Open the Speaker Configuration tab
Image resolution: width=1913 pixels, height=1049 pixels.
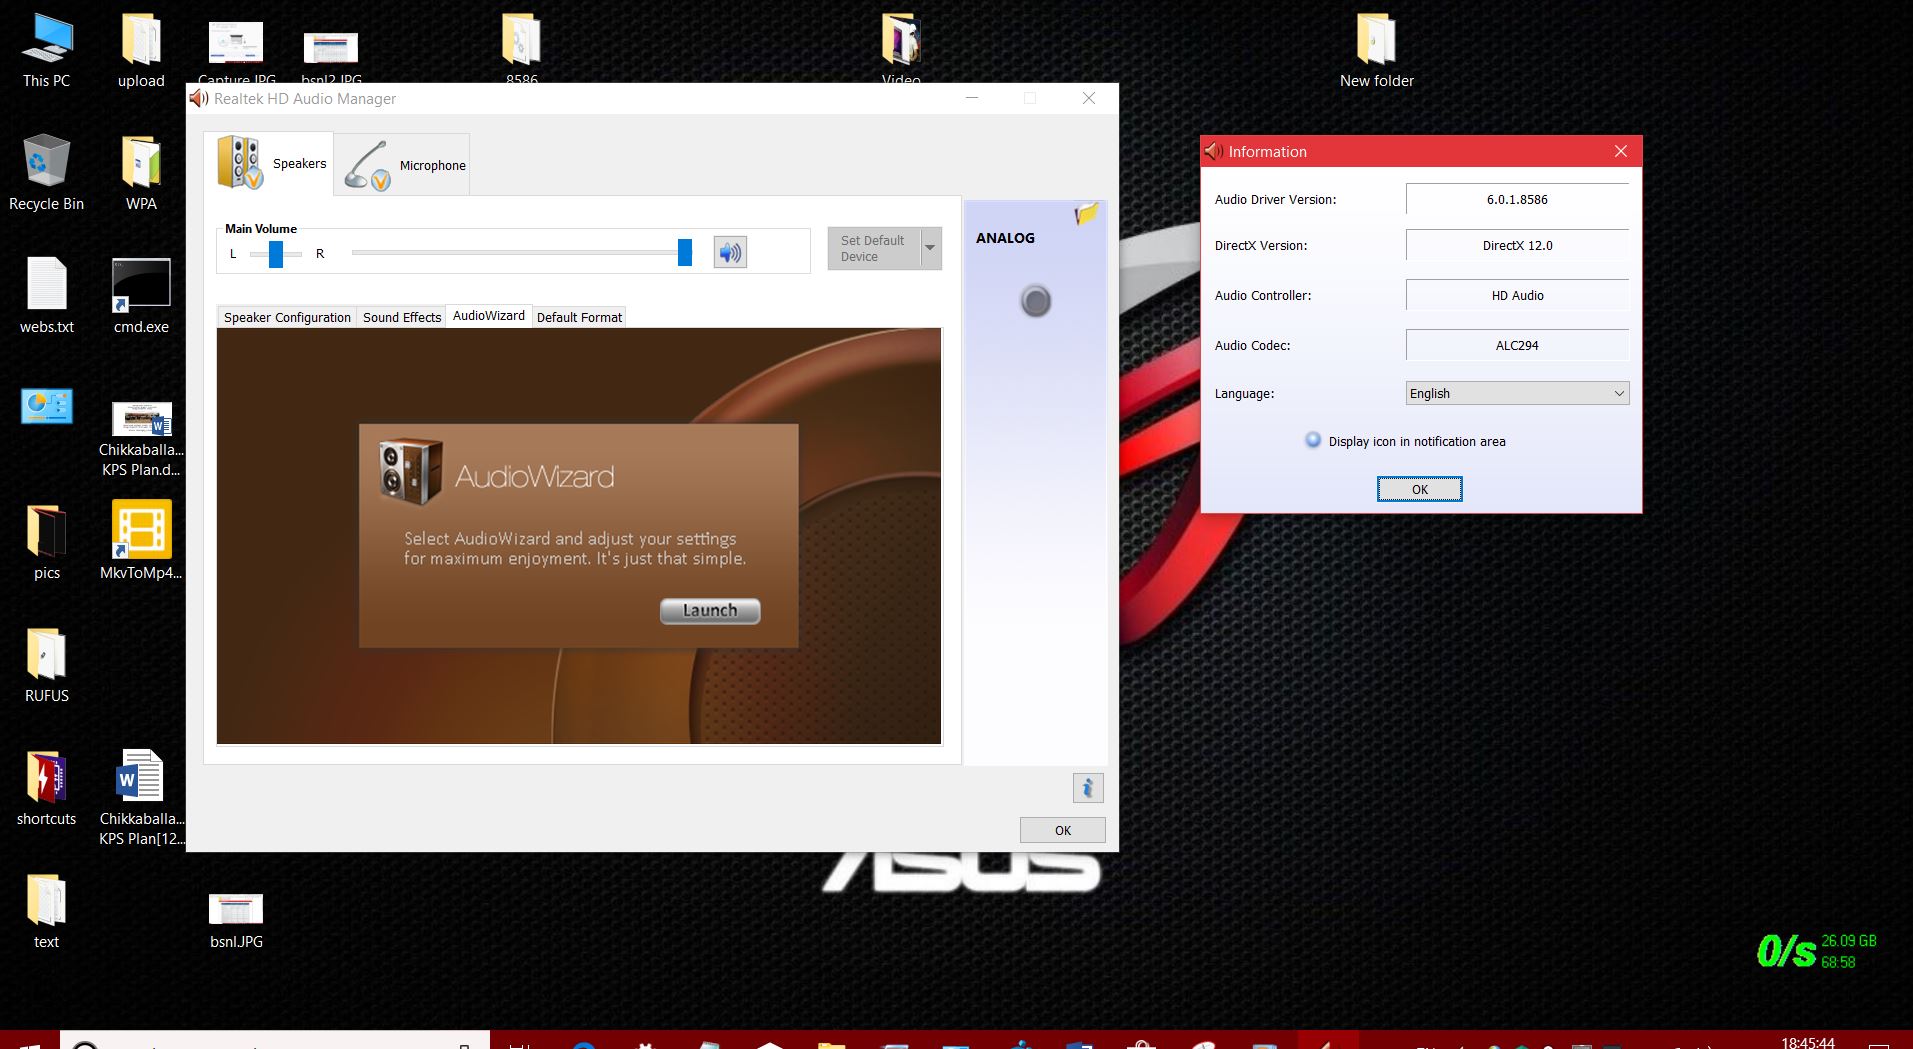pos(287,317)
